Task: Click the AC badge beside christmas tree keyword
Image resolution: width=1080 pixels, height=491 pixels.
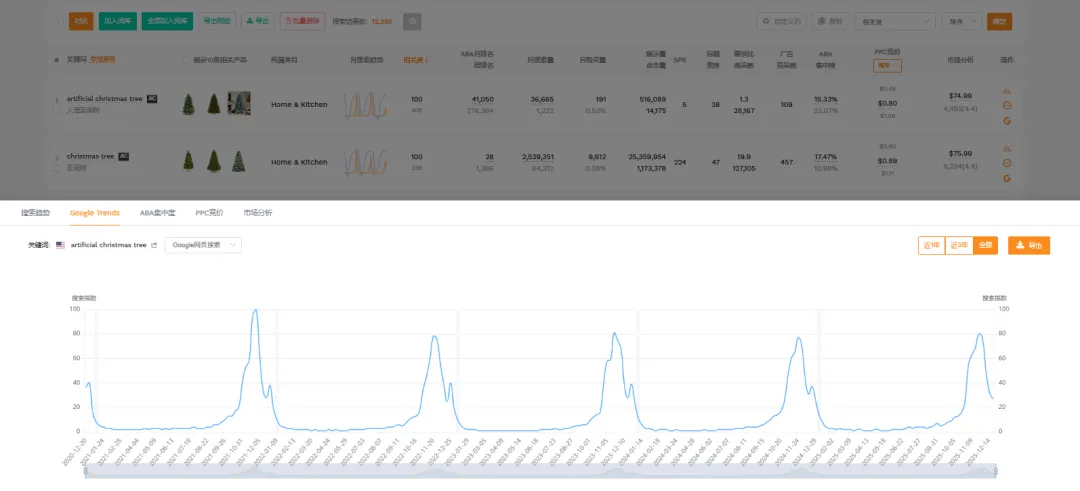Action: click(x=123, y=156)
